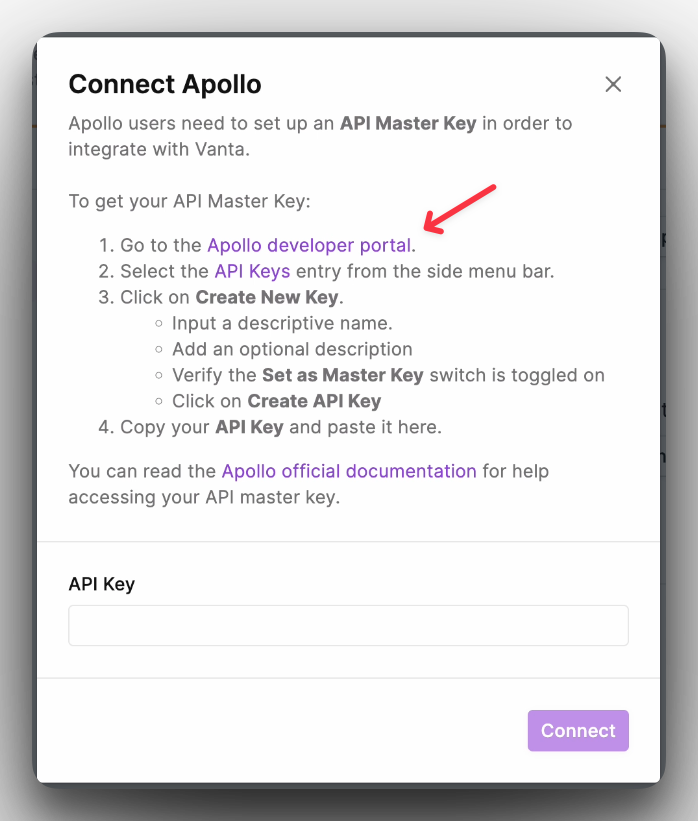Click the red arrow annotation
Viewport: 698px width, 821px height.
(x=459, y=209)
